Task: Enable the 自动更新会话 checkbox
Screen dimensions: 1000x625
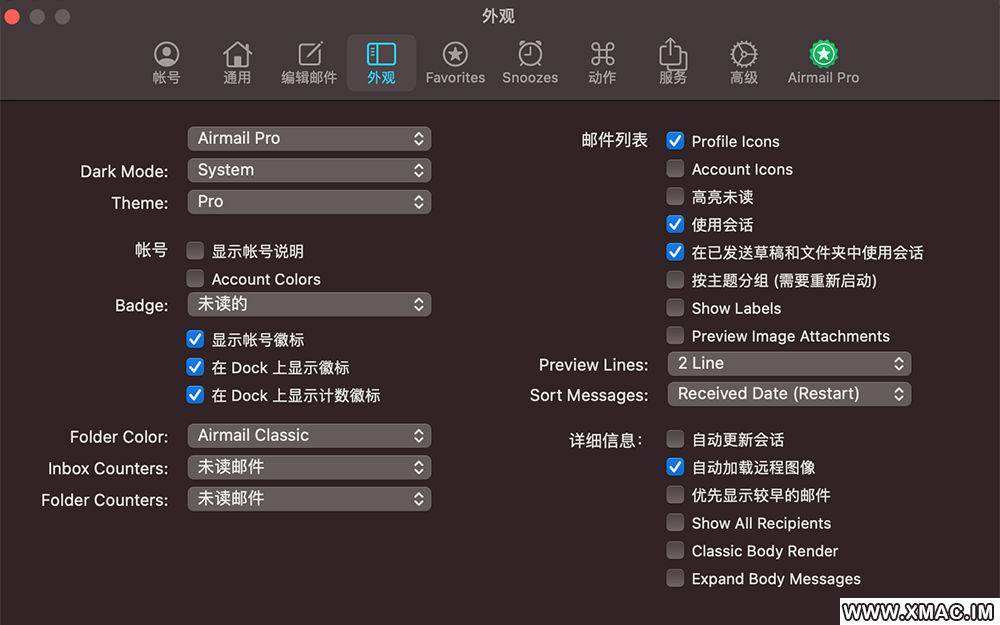Action: click(x=675, y=439)
